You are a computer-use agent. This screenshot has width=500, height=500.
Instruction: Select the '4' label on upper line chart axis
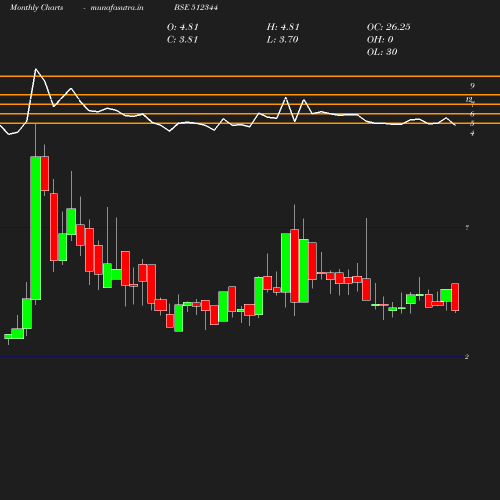472,133
